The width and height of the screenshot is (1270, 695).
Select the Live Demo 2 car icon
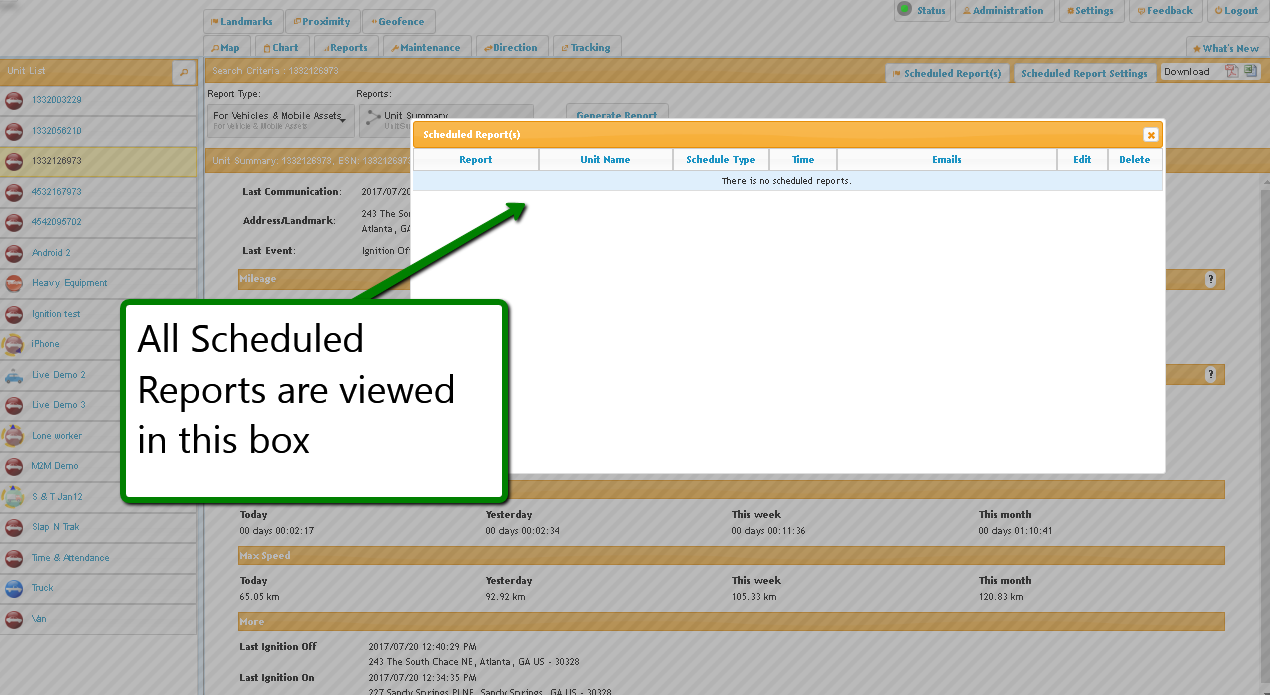click(x=14, y=375)
